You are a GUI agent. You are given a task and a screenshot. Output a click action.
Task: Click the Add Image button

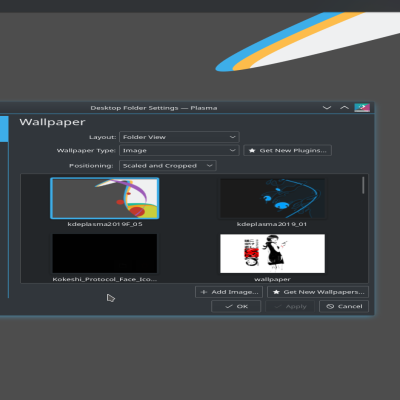point(229,292)
